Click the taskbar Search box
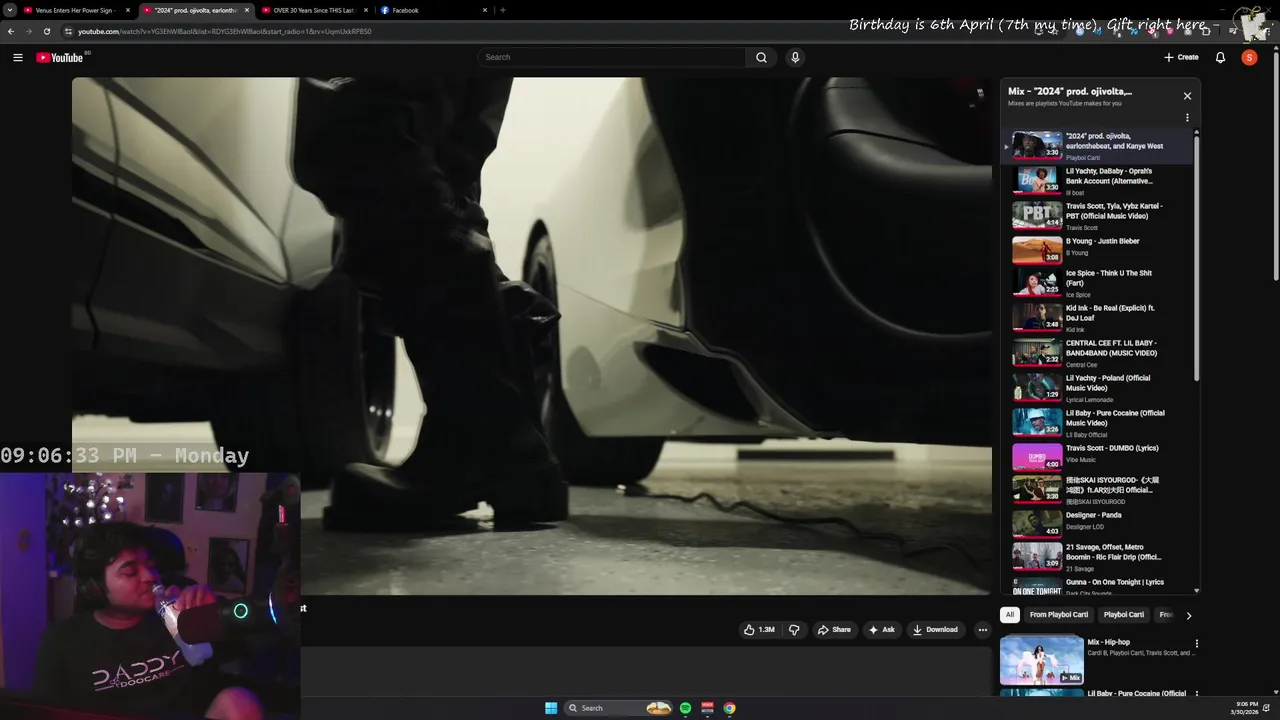The image size is (1280, 720). pos(619,708)
